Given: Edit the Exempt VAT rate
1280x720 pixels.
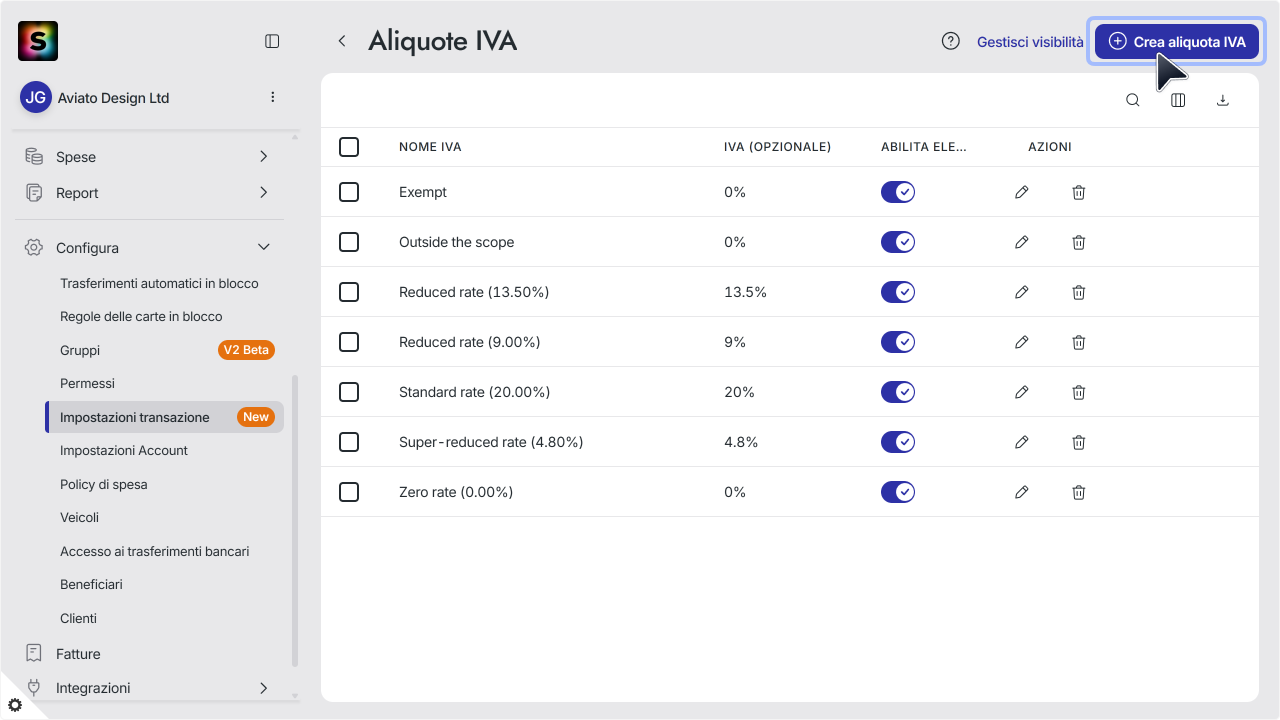Looking at the screenshot, I should point(1021,192).
